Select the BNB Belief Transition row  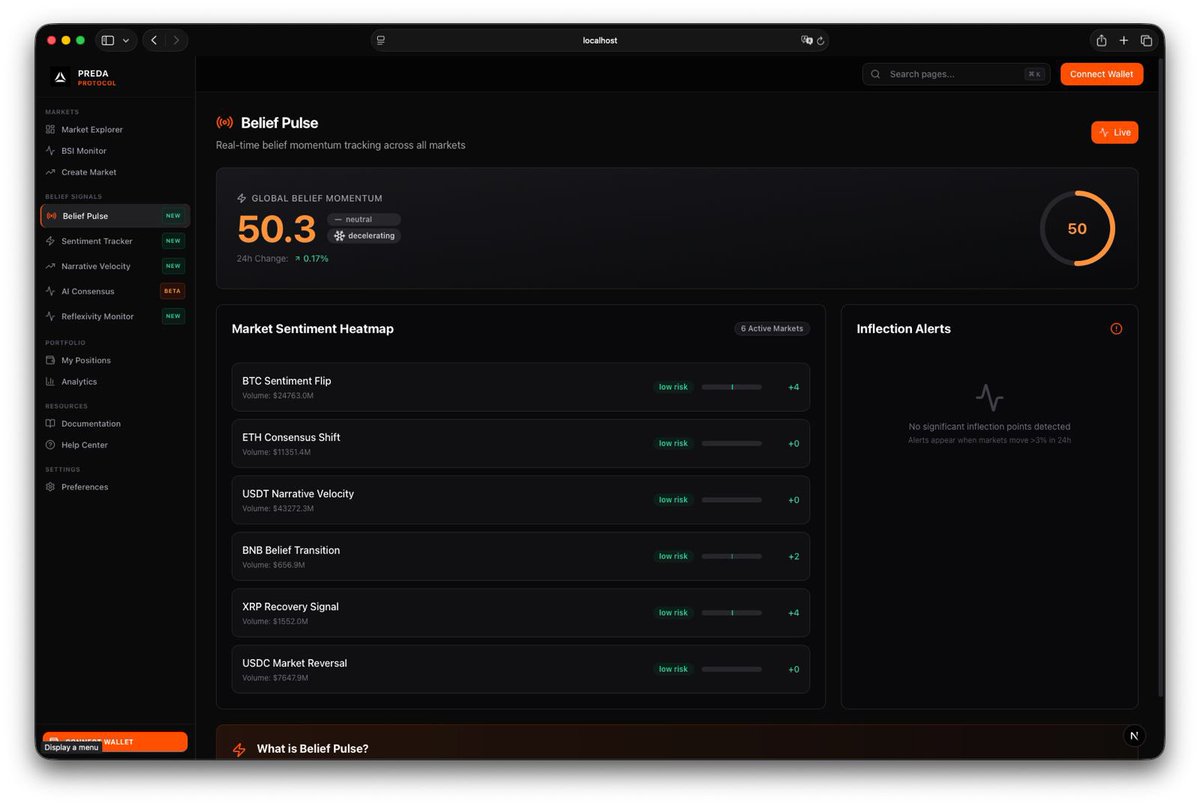(x=521, y=557)
